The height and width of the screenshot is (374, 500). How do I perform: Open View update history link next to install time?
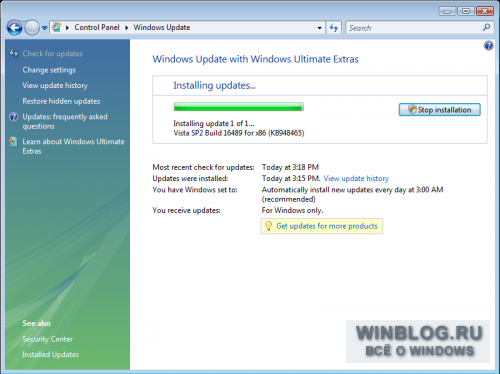356,178
